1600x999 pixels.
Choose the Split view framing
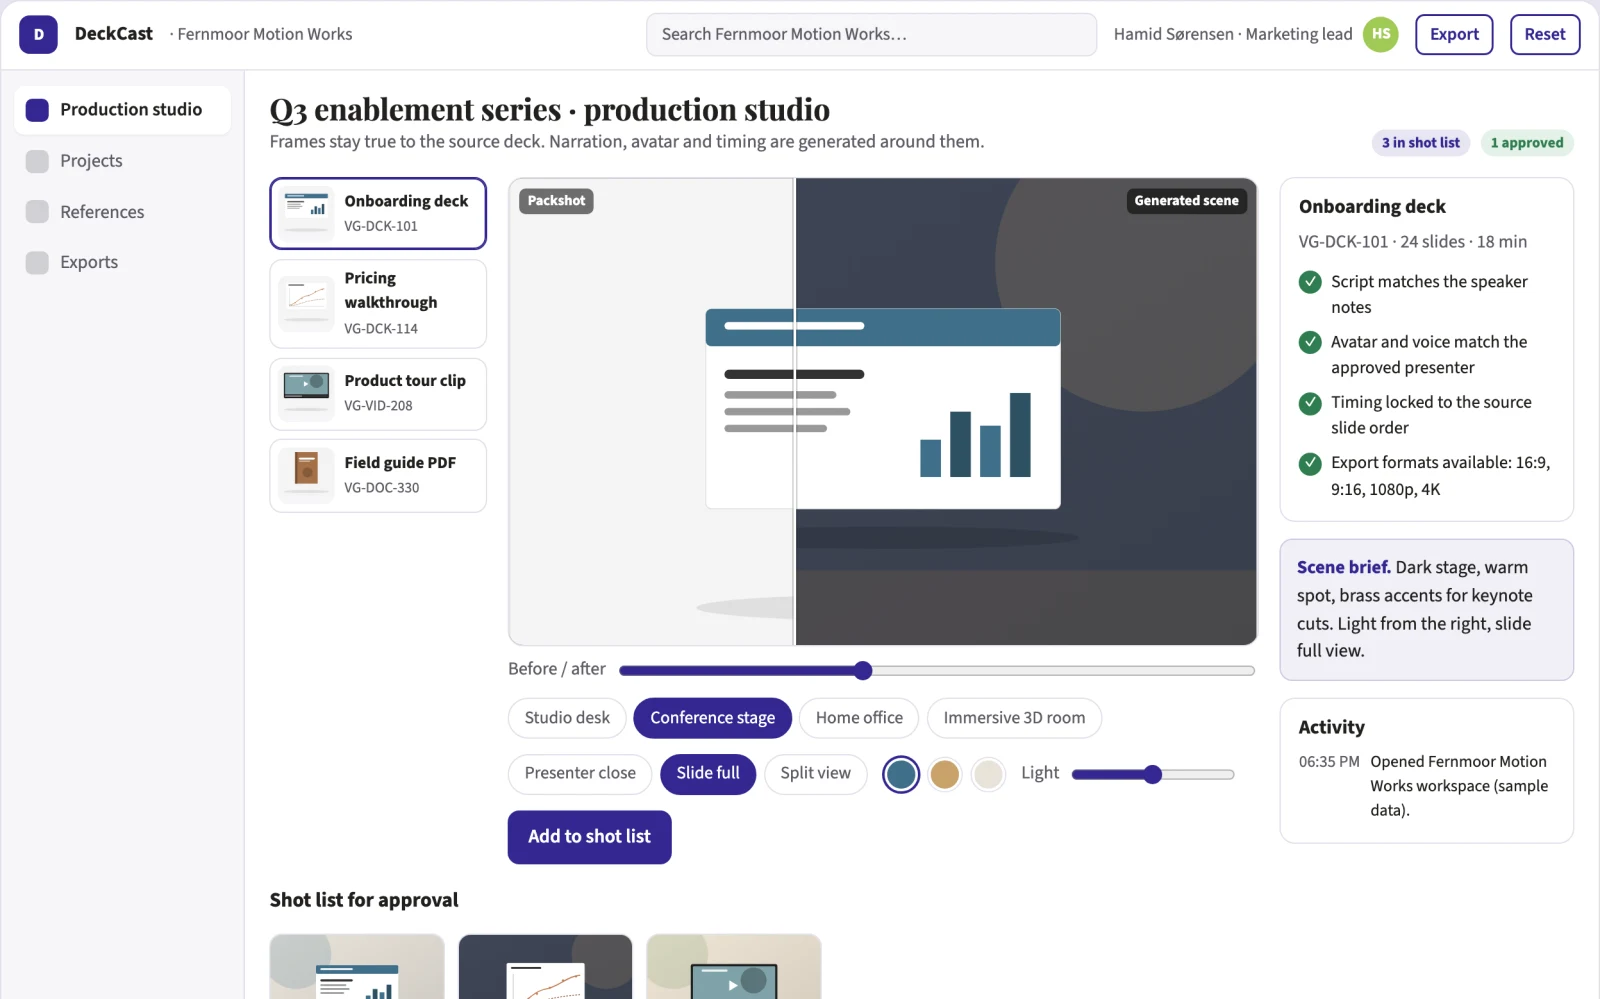pyautogui.click(x=815, y=773)
